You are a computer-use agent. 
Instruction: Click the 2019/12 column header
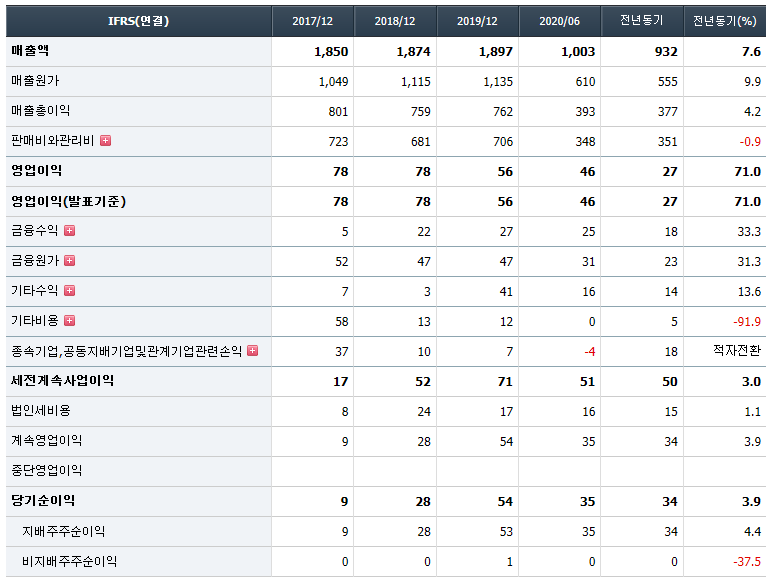(477, 21)
